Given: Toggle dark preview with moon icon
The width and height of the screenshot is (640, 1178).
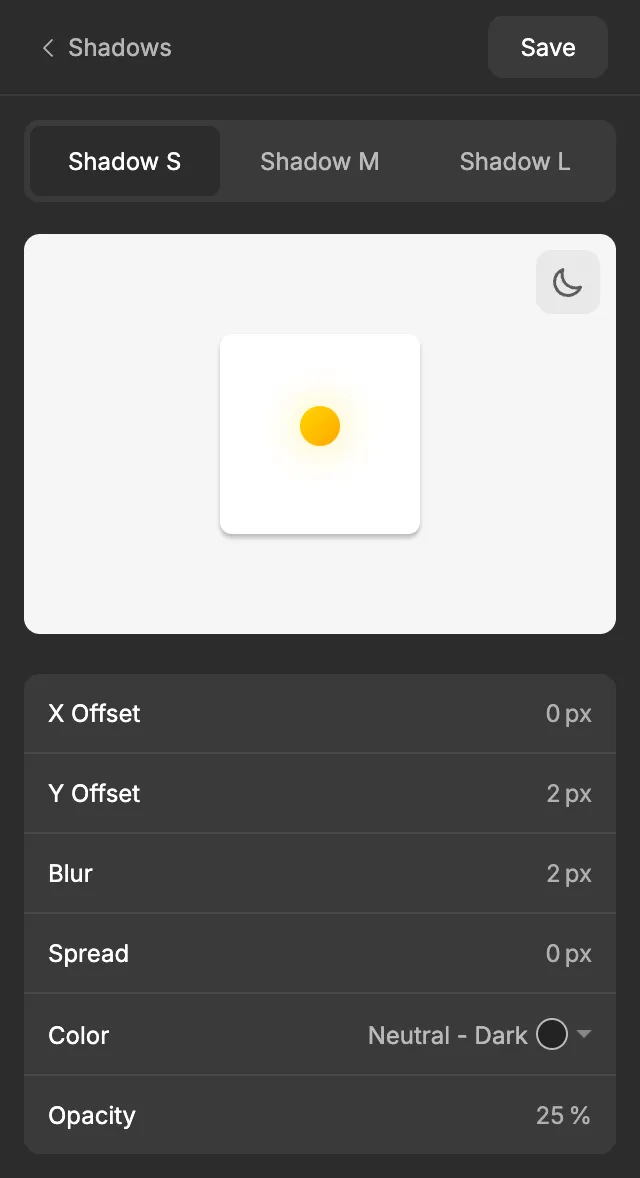Looking at the screenshot, I should tap(568, 282).
